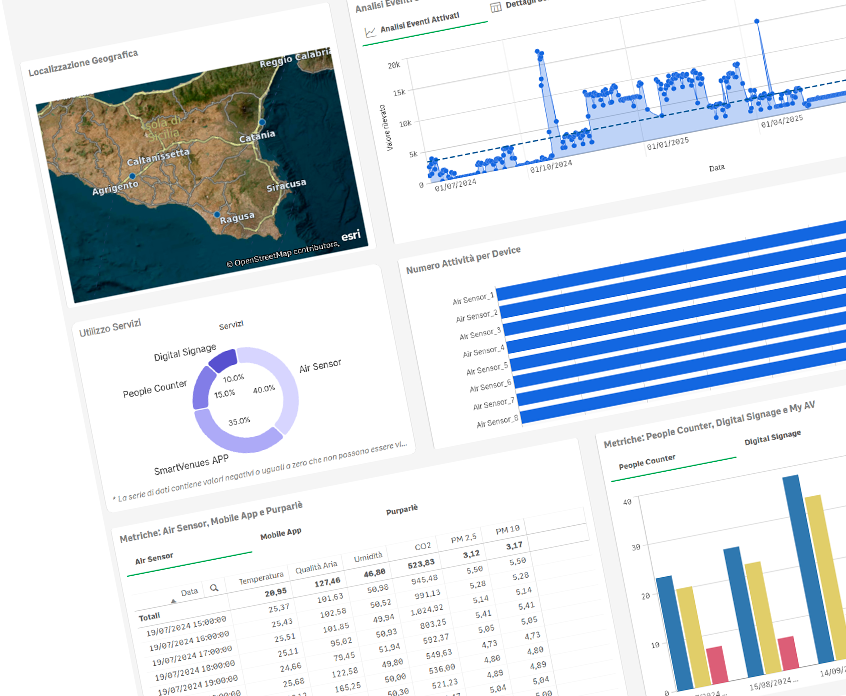Switch to the Mobile App tab
Image resolution: width=846 pixels, height=696 pixels.
point(281,534)
